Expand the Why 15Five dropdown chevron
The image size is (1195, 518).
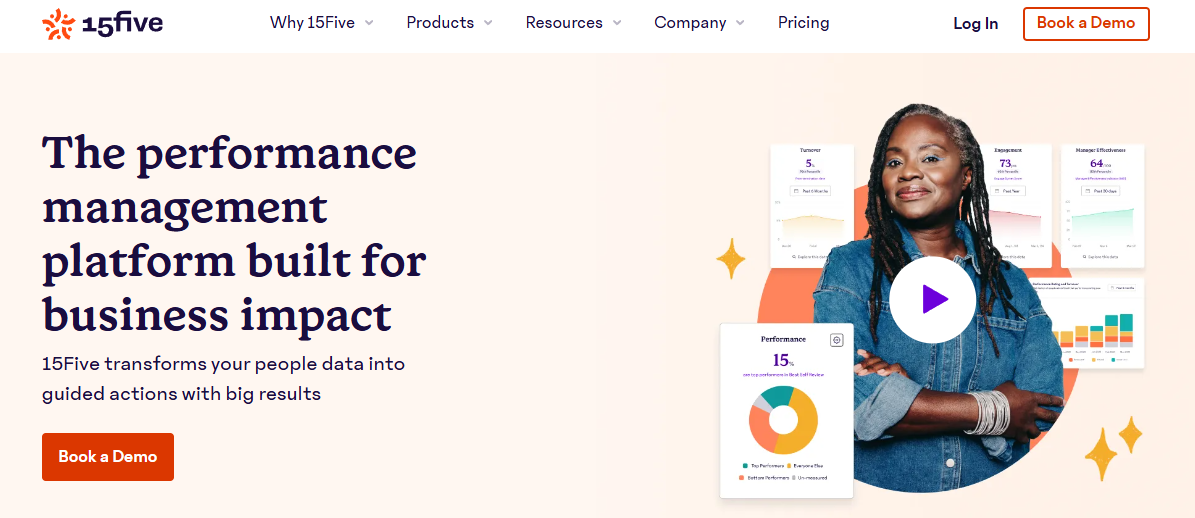coord(369,23)
